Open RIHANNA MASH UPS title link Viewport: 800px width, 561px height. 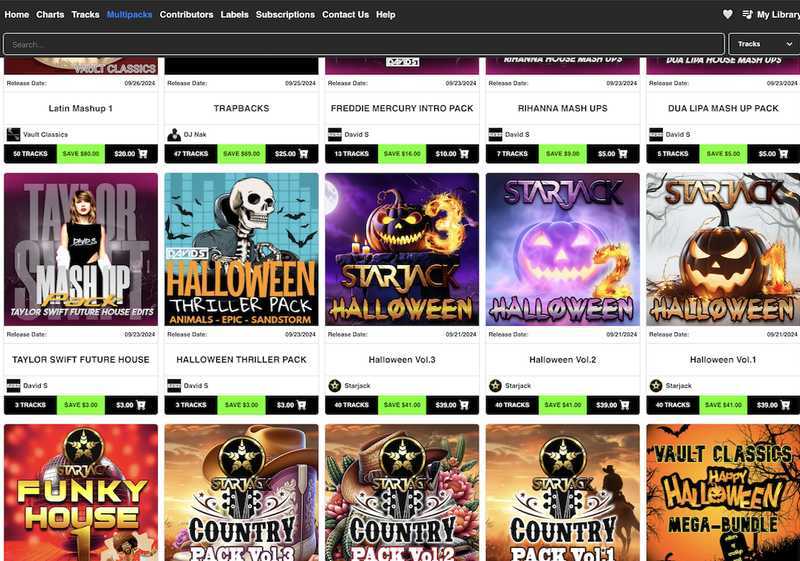(563, 108)
